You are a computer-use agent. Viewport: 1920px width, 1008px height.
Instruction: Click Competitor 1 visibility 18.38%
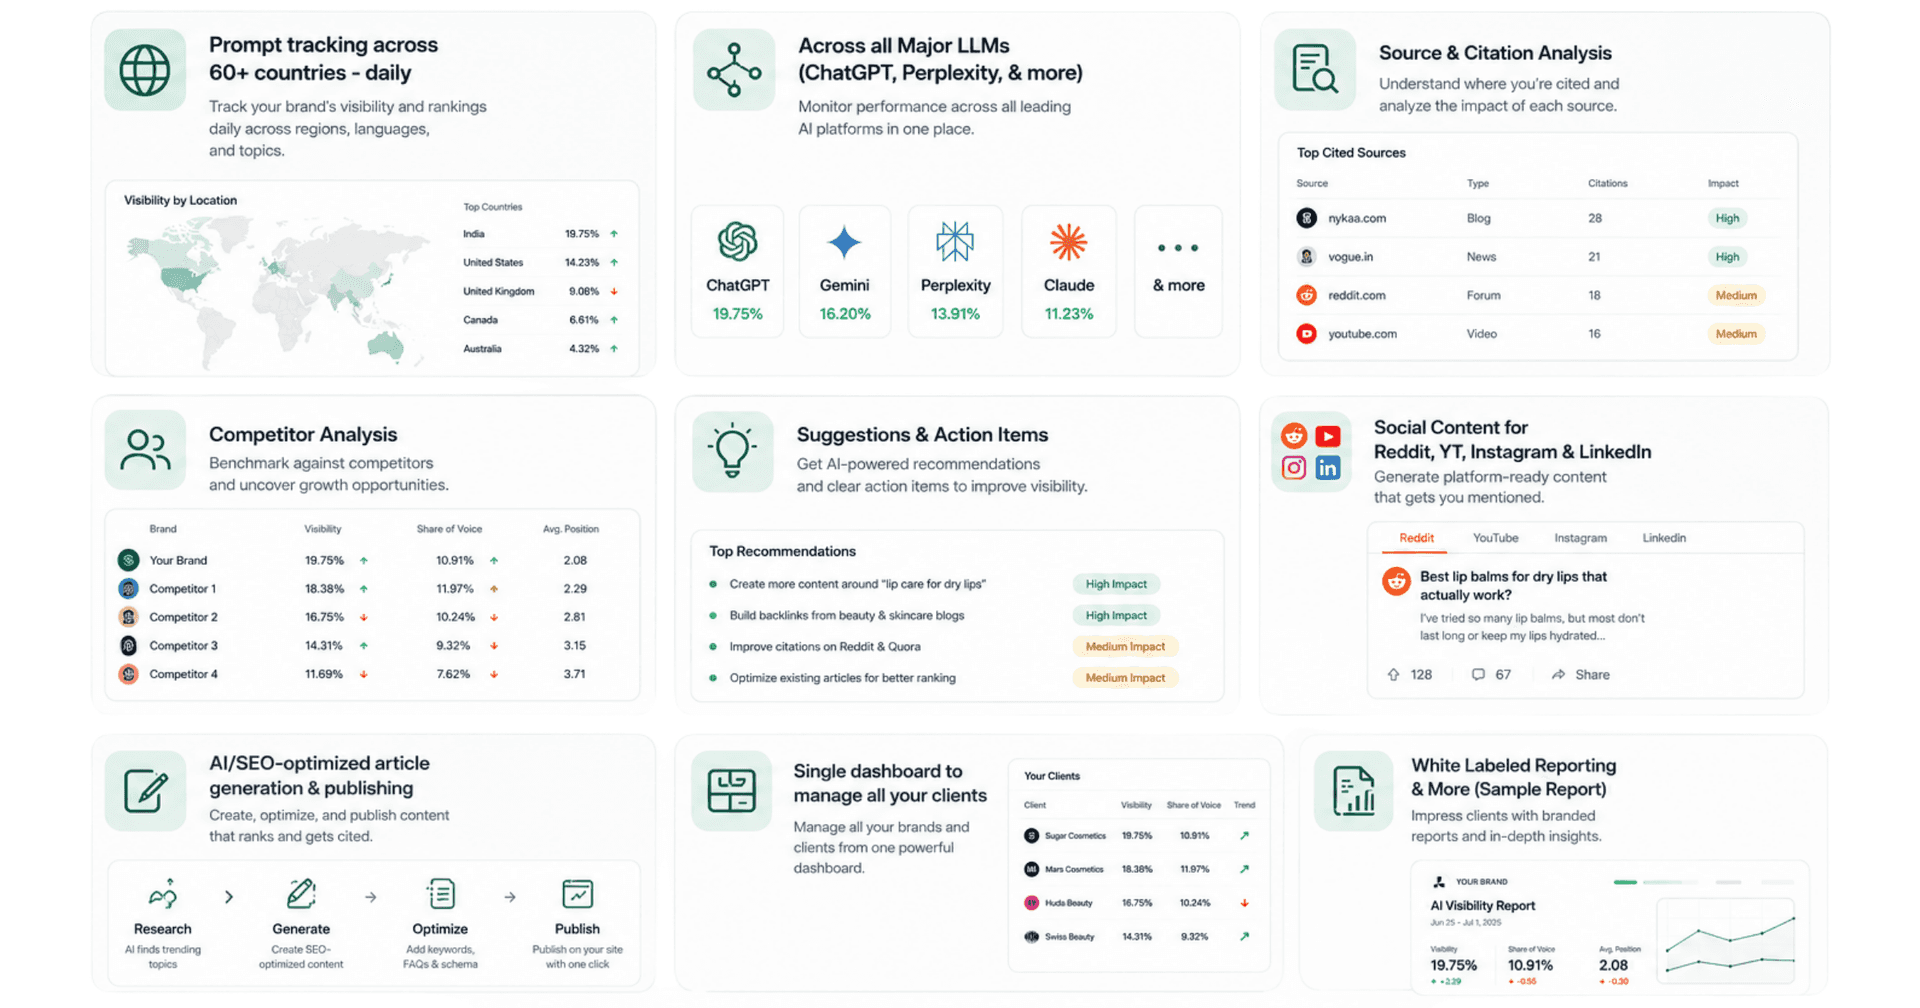tap(324, 589)
